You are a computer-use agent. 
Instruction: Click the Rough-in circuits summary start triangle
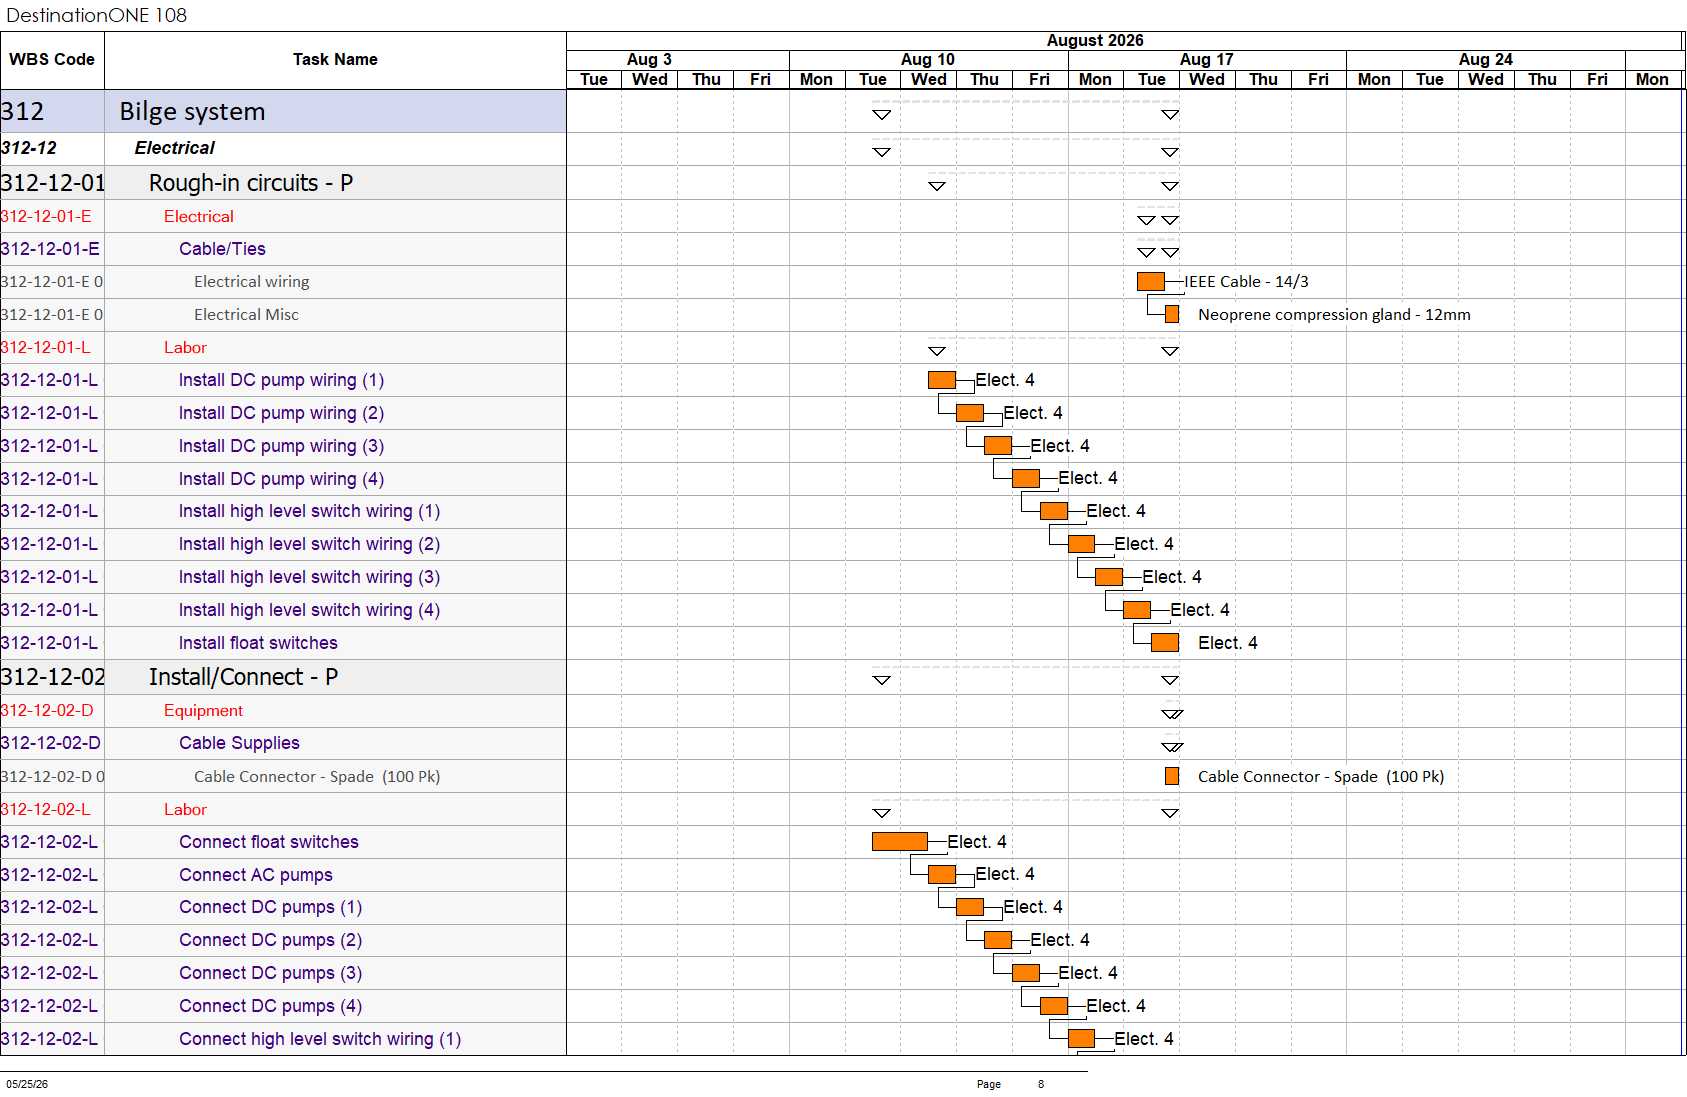coord(937,186)
